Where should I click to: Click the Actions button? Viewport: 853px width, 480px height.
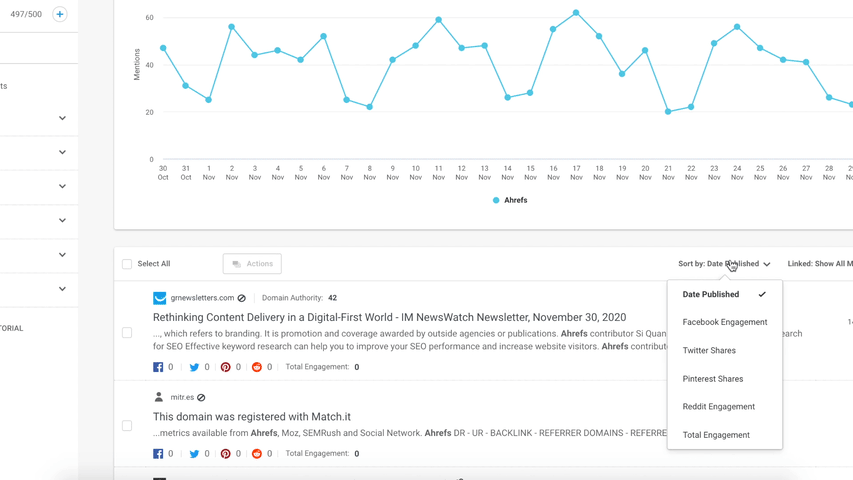pos(252,264)
